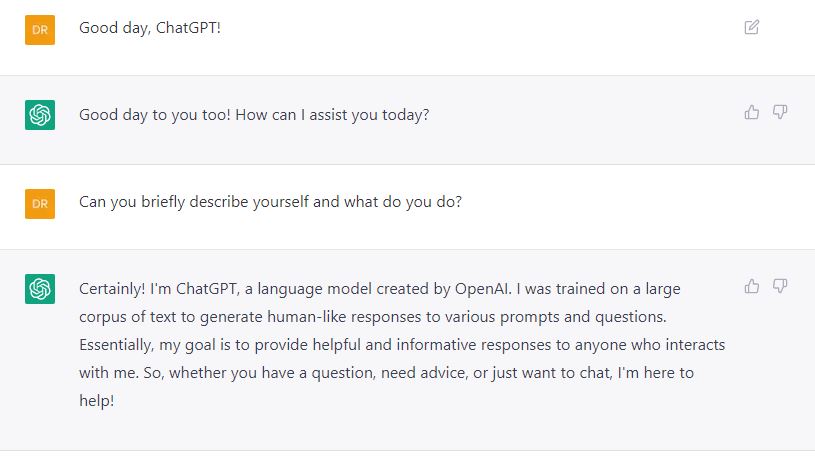The image size is (815, 460).
Task: Thumbs down the "Good day to you too!" reply
Action: click(780, 112)
